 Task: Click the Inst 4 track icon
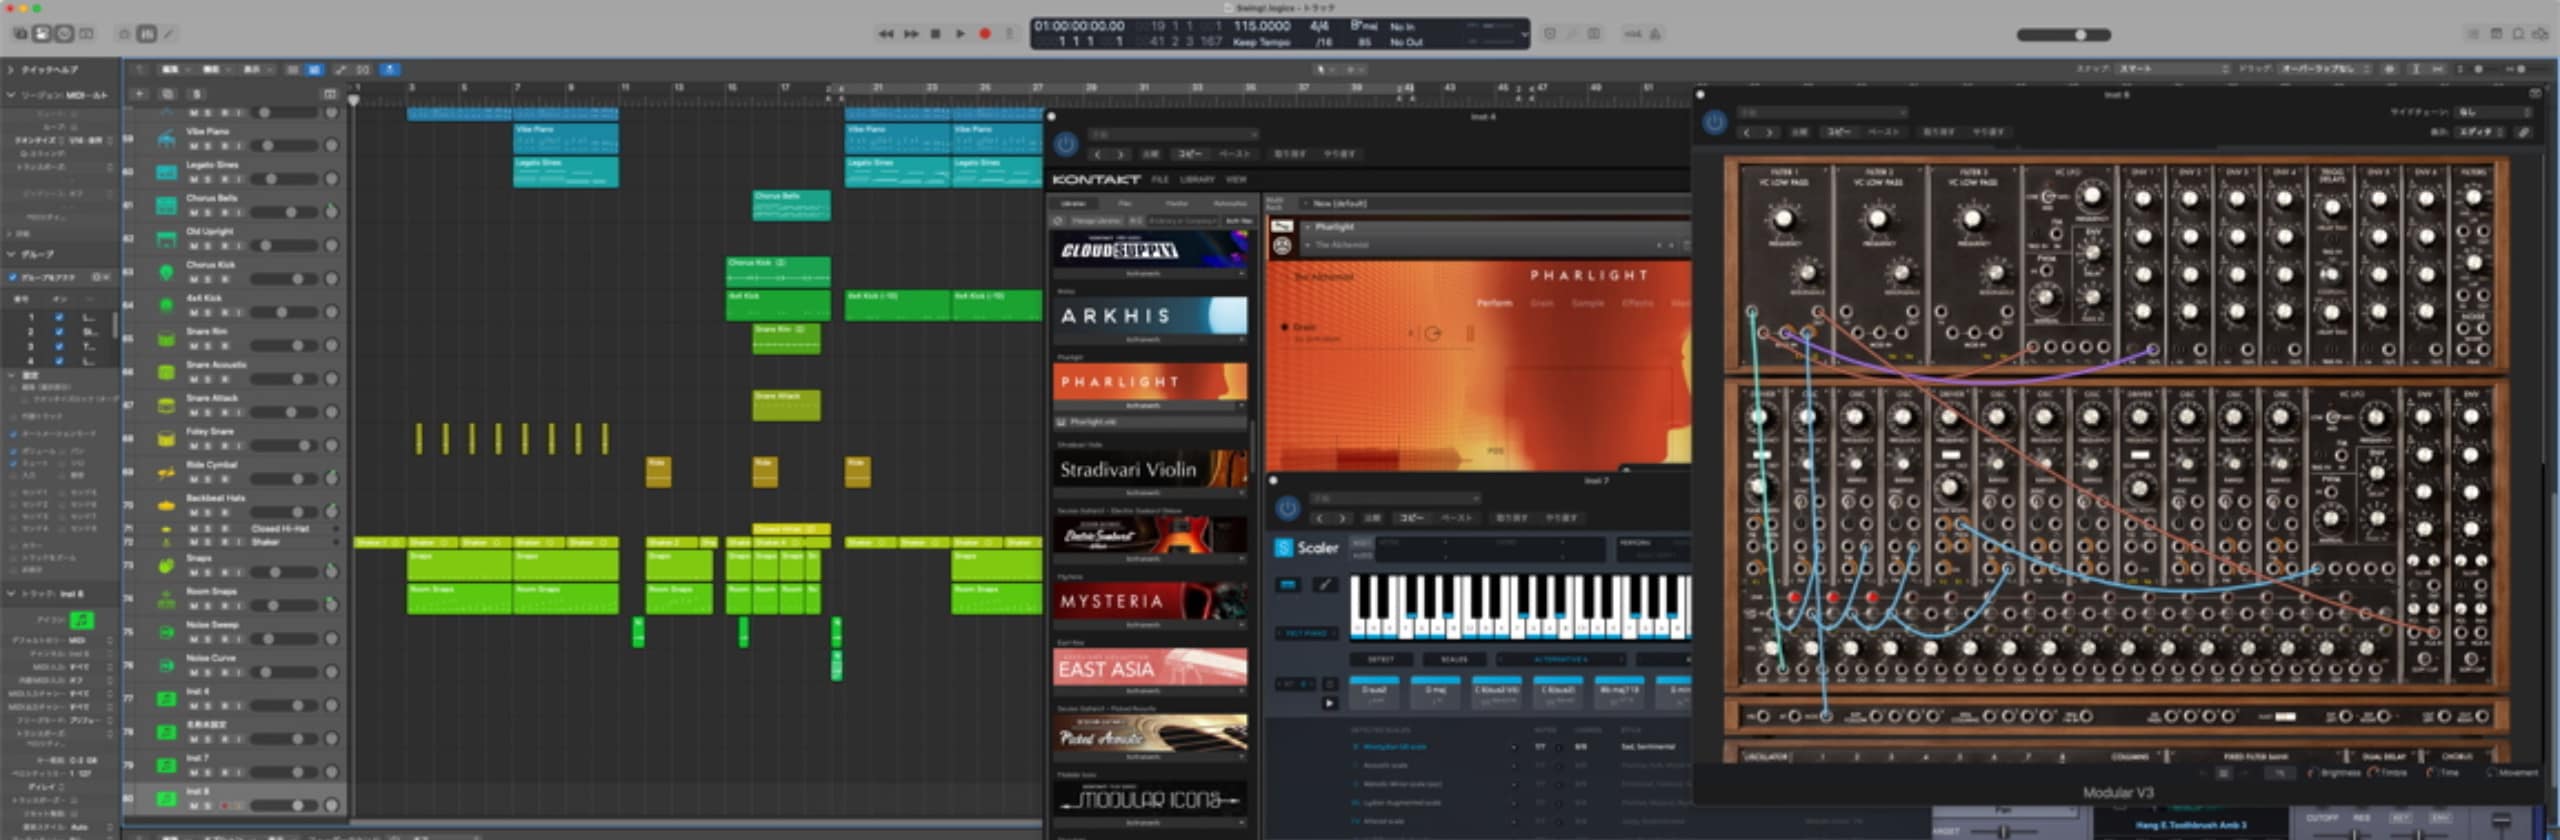(166, 699)
